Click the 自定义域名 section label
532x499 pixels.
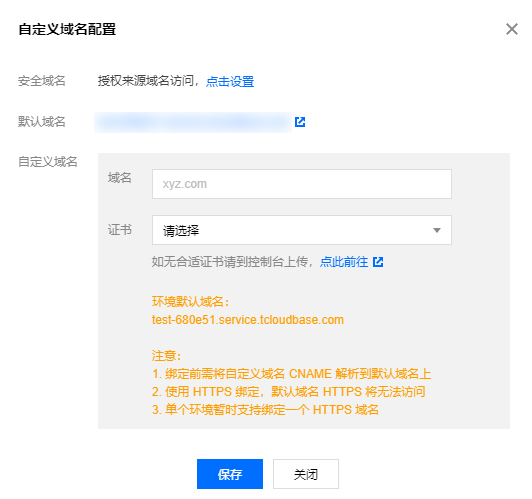click(48, 162)
